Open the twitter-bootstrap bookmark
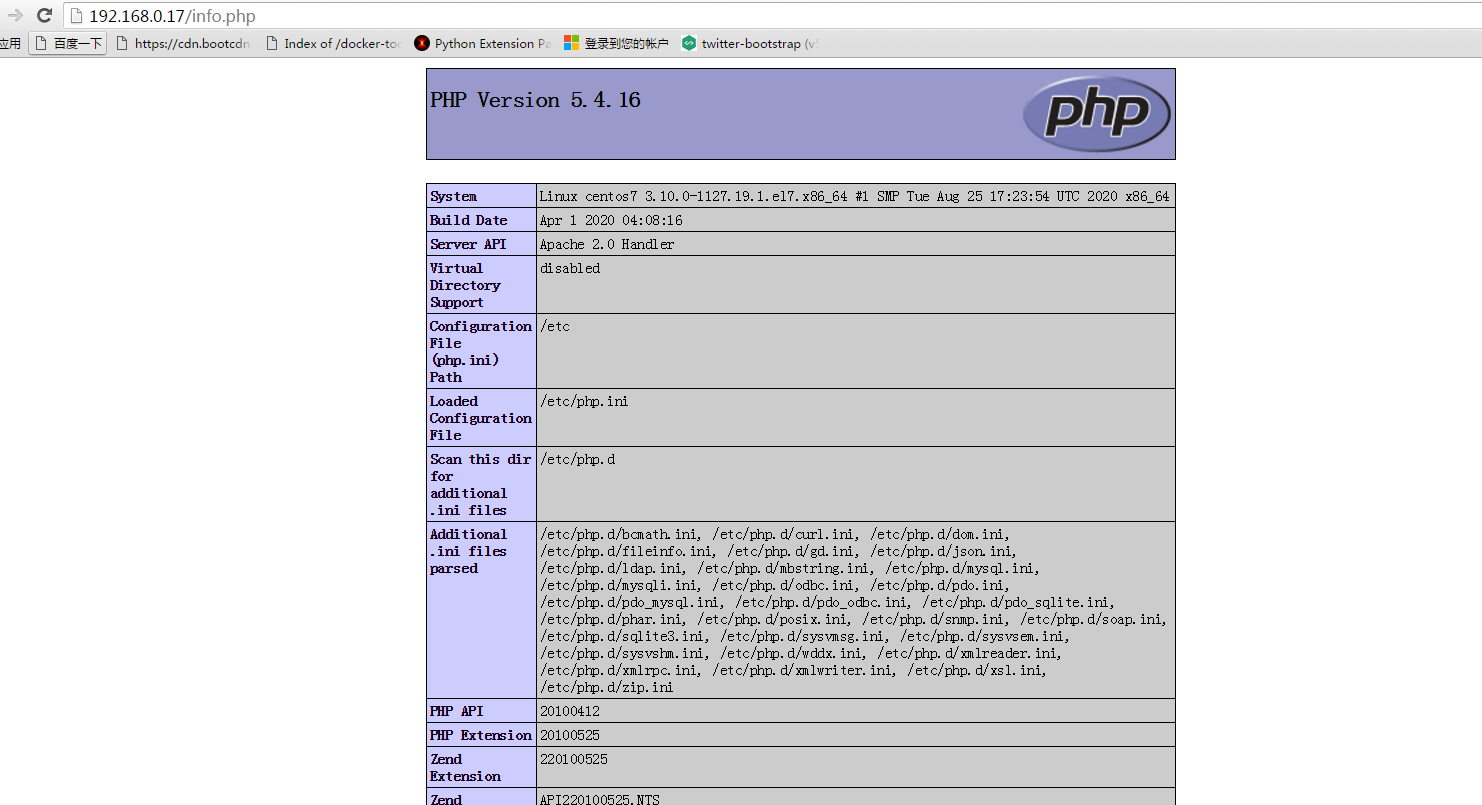Image resolution: width=1482 pixels, height=805 pixels. pos(750,43)
